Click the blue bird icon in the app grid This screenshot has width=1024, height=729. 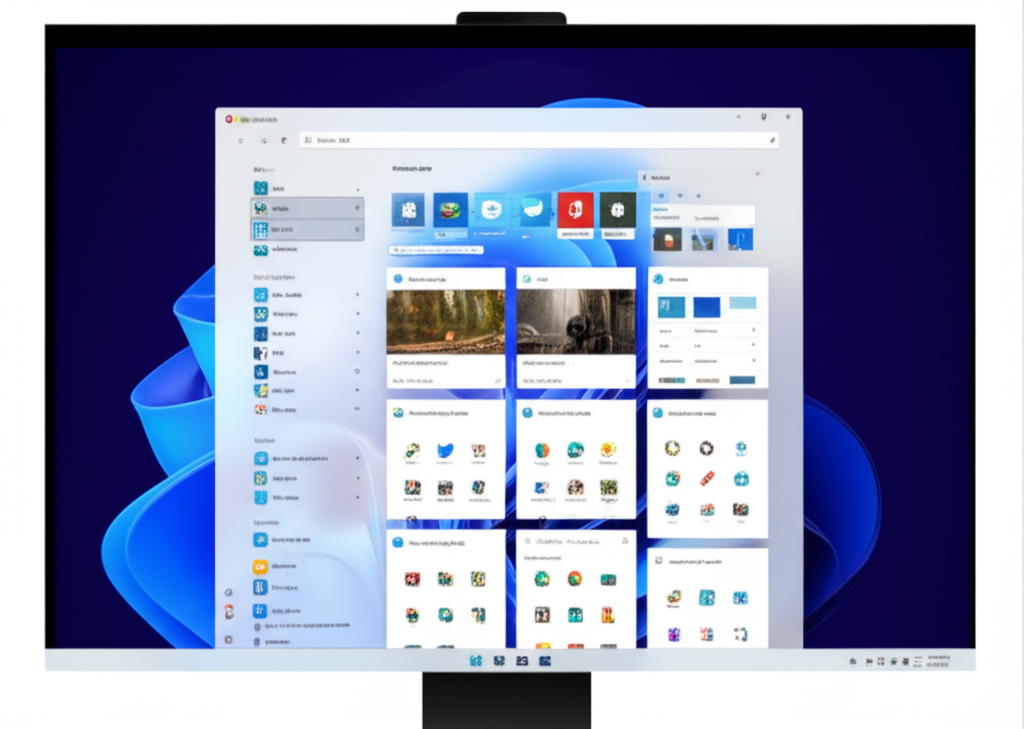(x=445, y=451)
